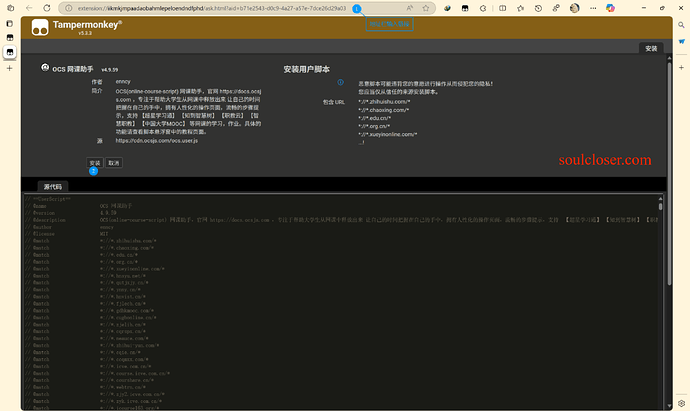690x411 pixels.
Task: Expand the remaining included URLs ellipsis
Action: click(x=361, y=142)
